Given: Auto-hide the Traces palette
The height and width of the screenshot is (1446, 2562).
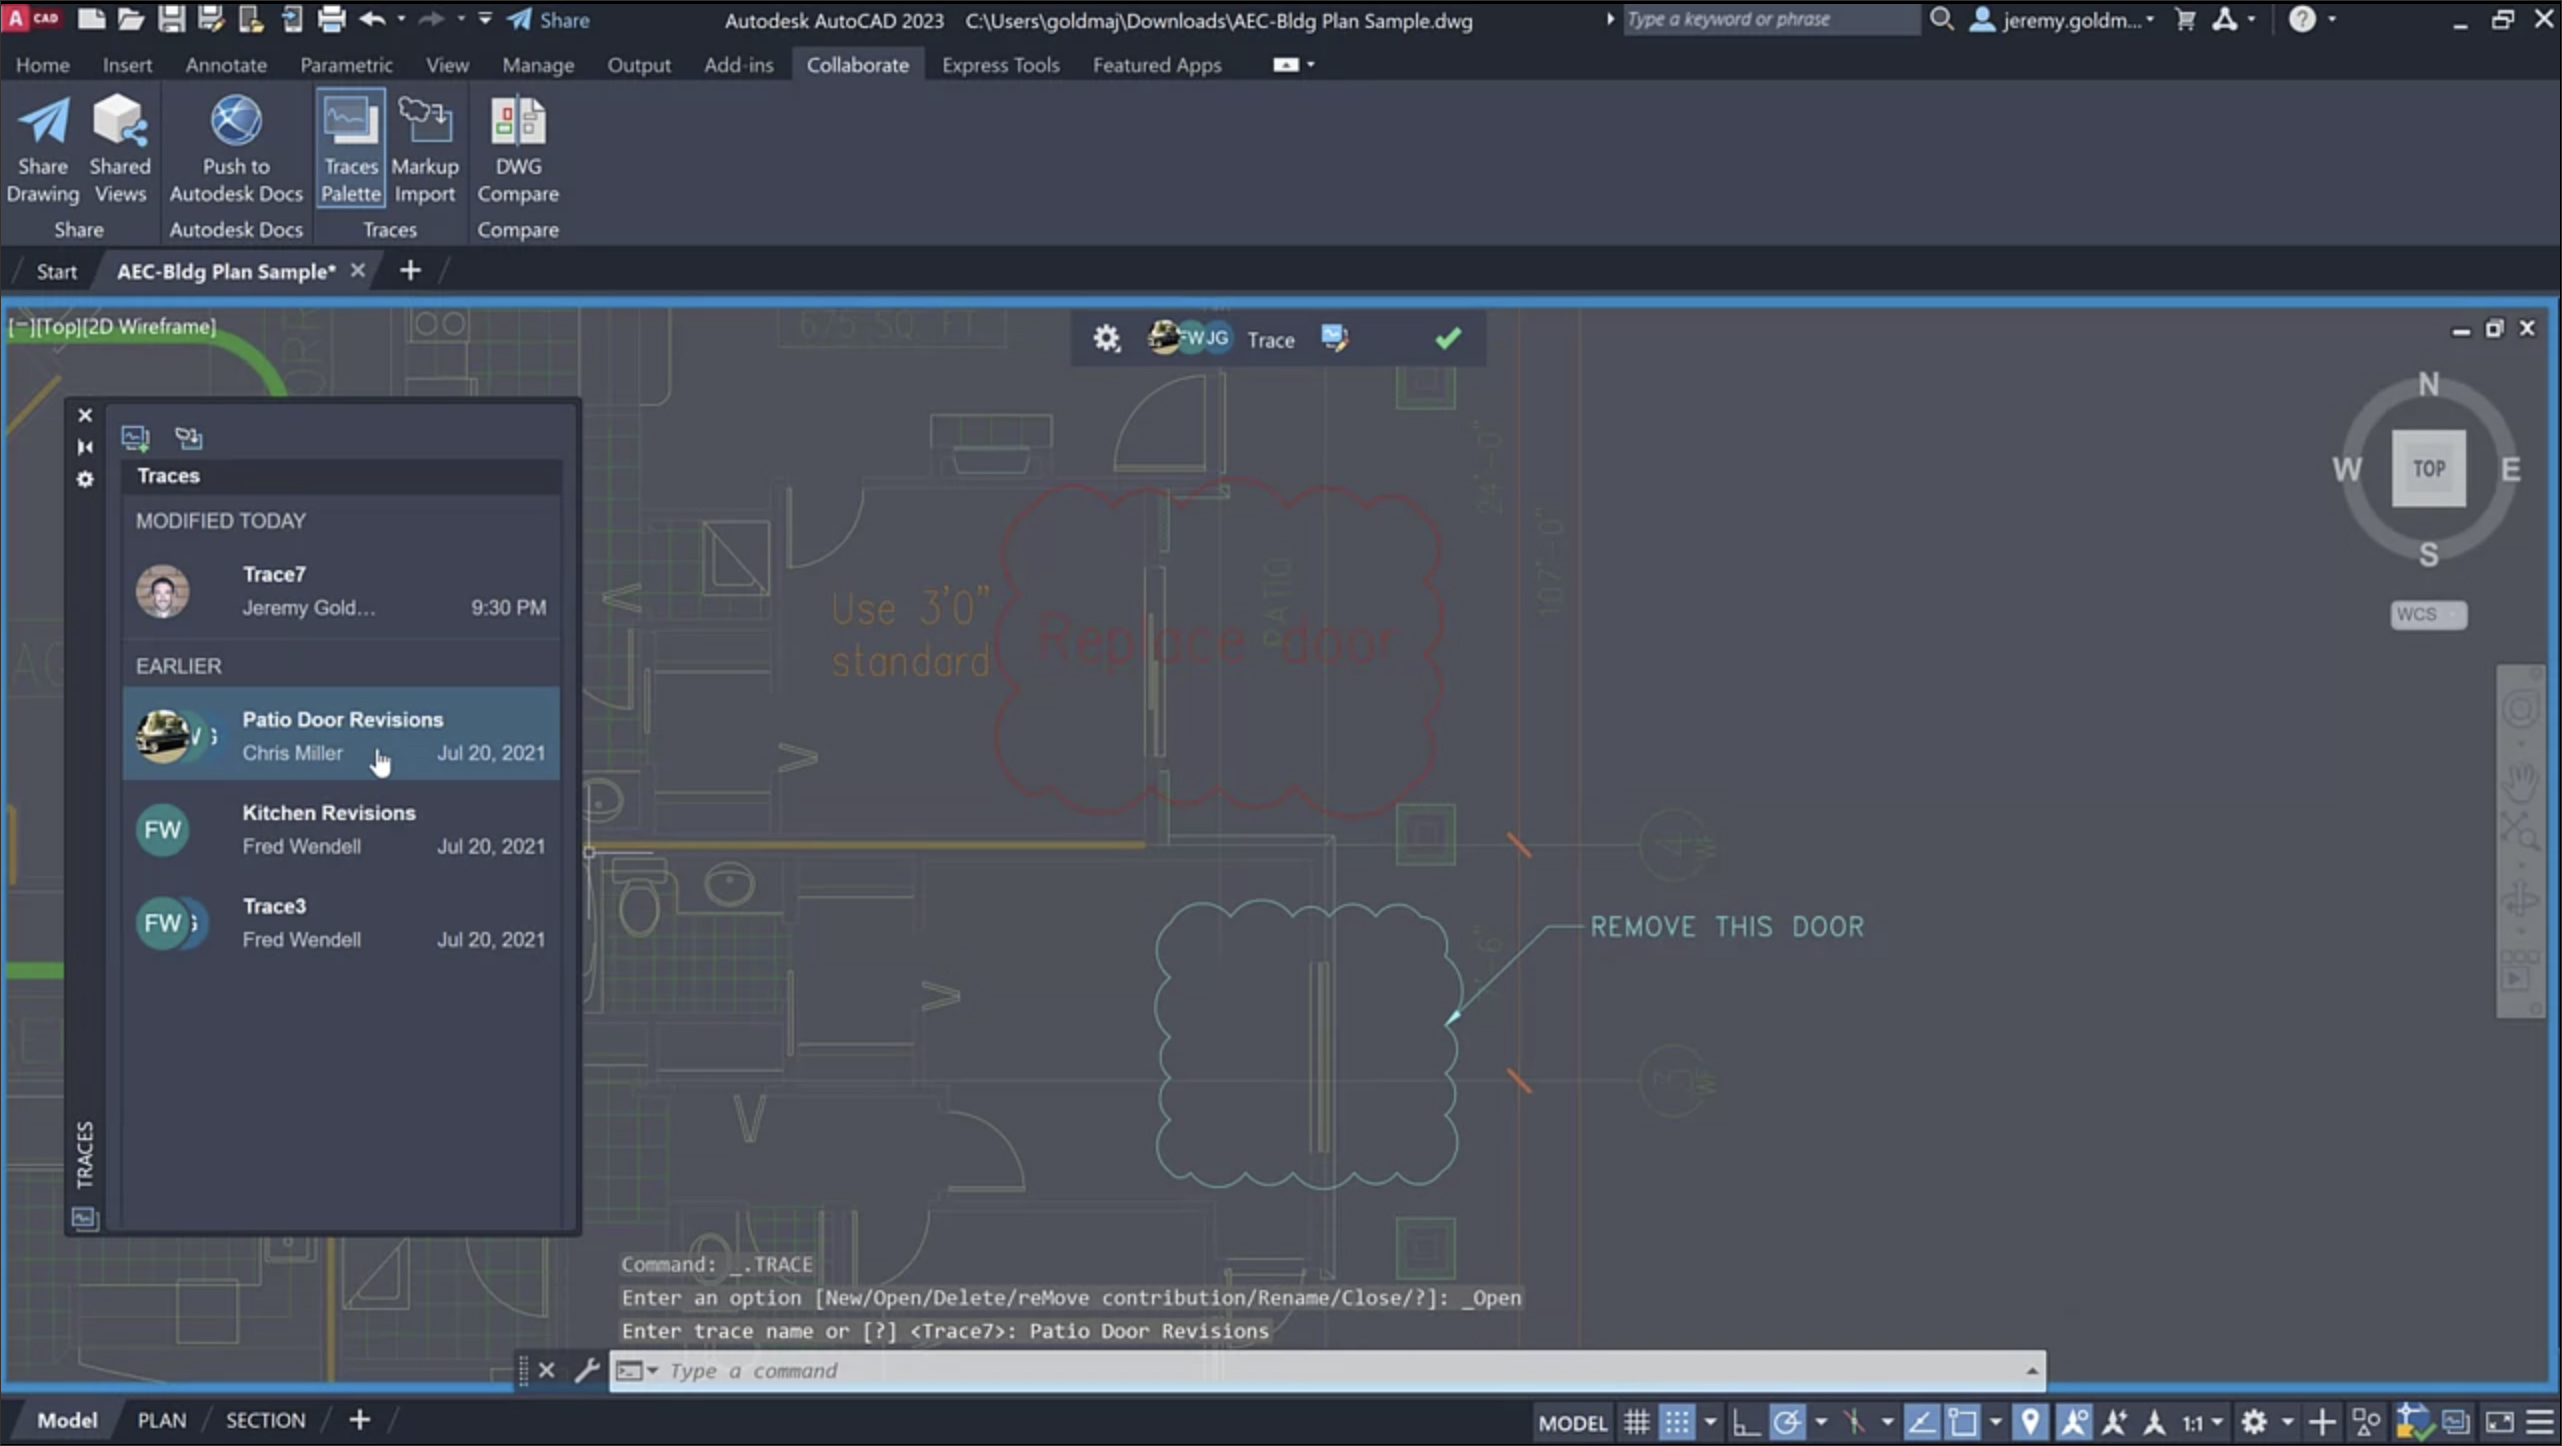Looking at the screenshot, I should point(85,447).
